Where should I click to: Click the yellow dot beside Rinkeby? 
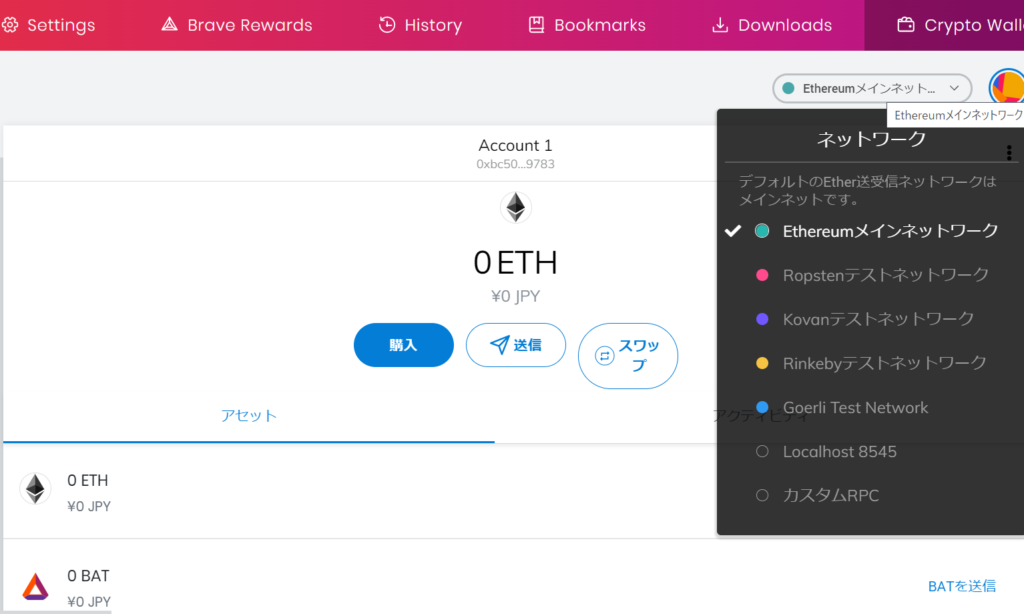(x=762, y=363)
